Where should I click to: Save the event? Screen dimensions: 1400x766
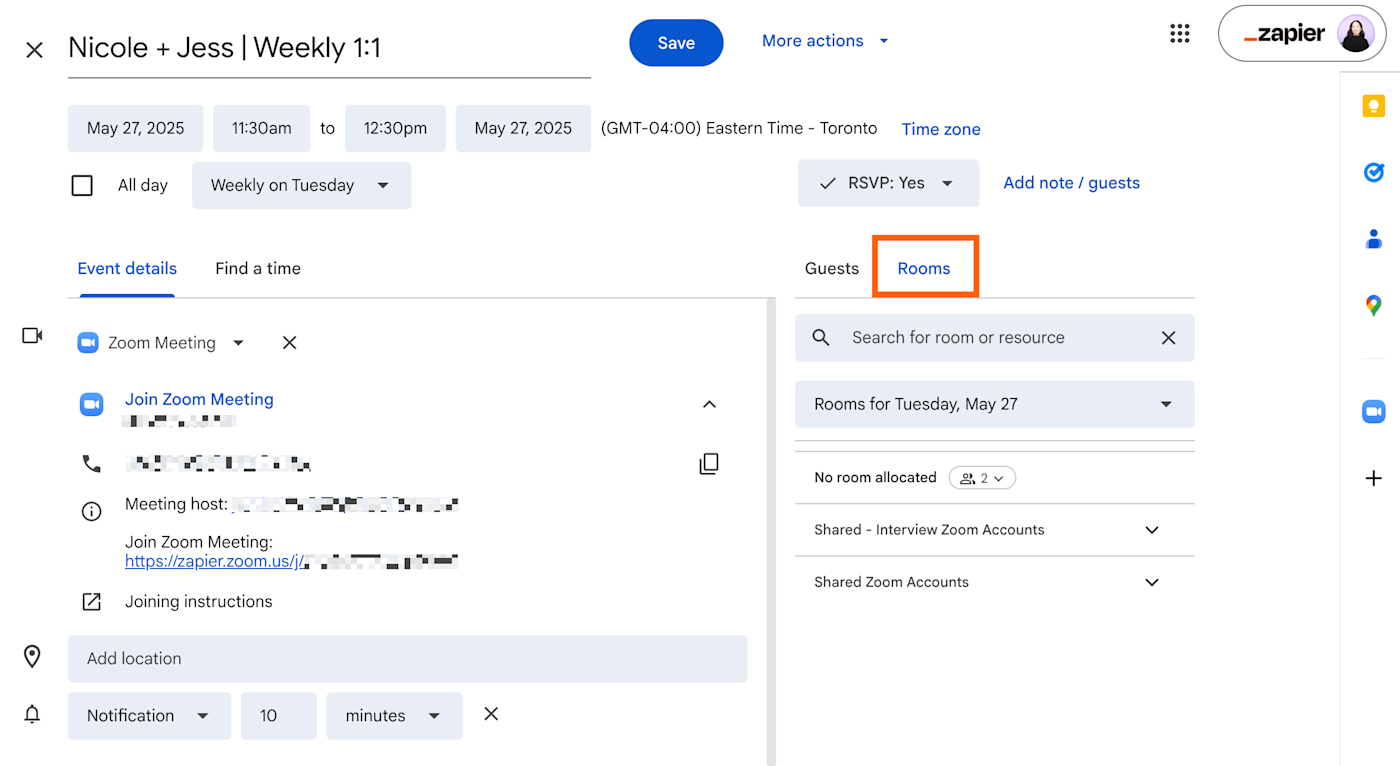(x=676, y=43)
